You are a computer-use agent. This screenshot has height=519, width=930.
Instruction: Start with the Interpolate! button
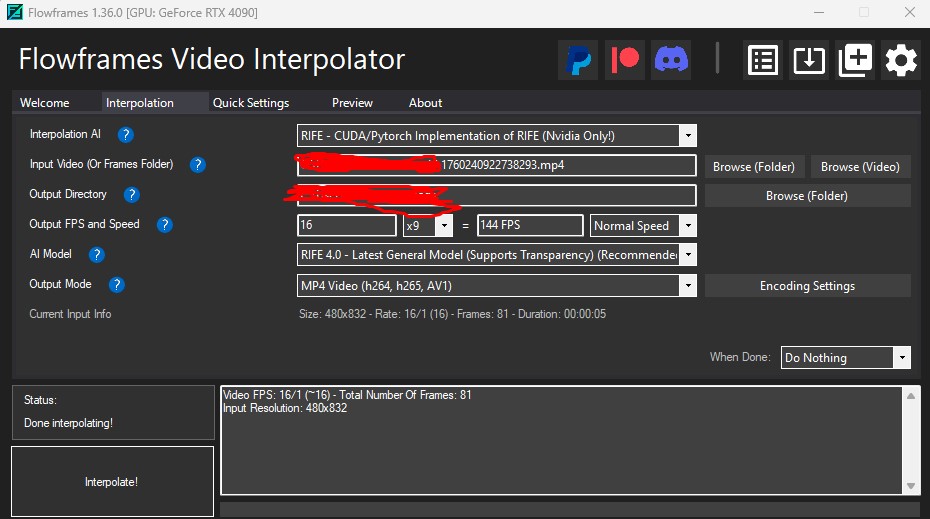112,482
